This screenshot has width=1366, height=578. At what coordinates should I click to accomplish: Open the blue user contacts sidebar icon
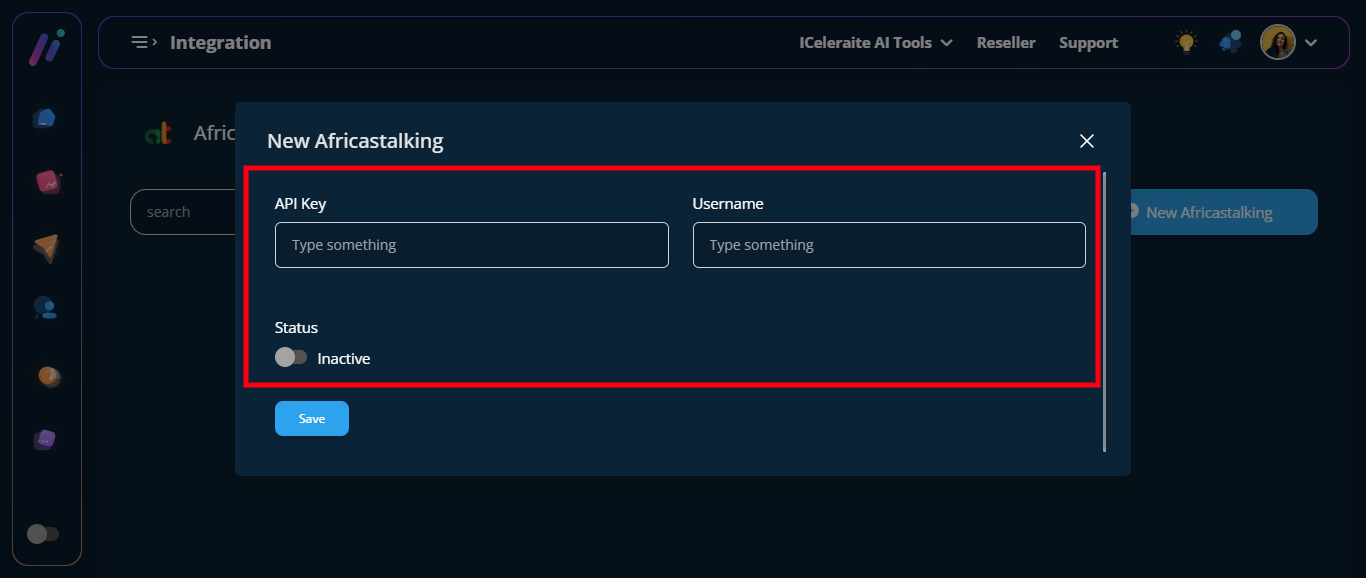point(45,308)
